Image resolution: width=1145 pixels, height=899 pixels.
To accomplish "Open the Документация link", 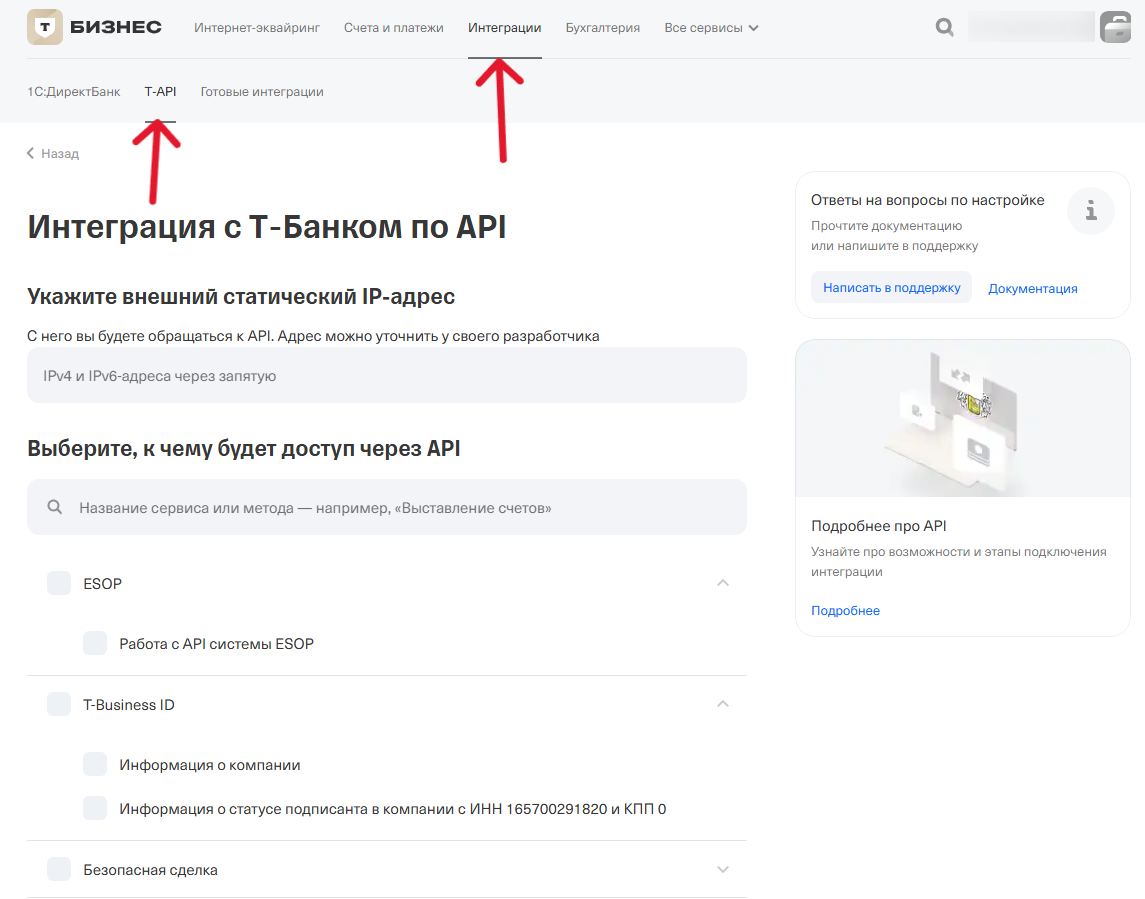I will [1033, 288].
